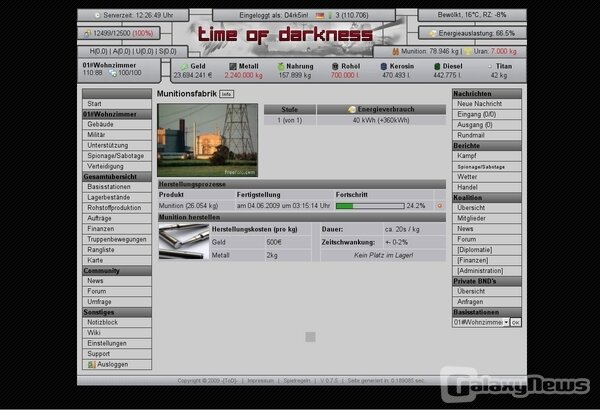Open Aufträge link
600x410 pixels.
(x=117, y=218)
